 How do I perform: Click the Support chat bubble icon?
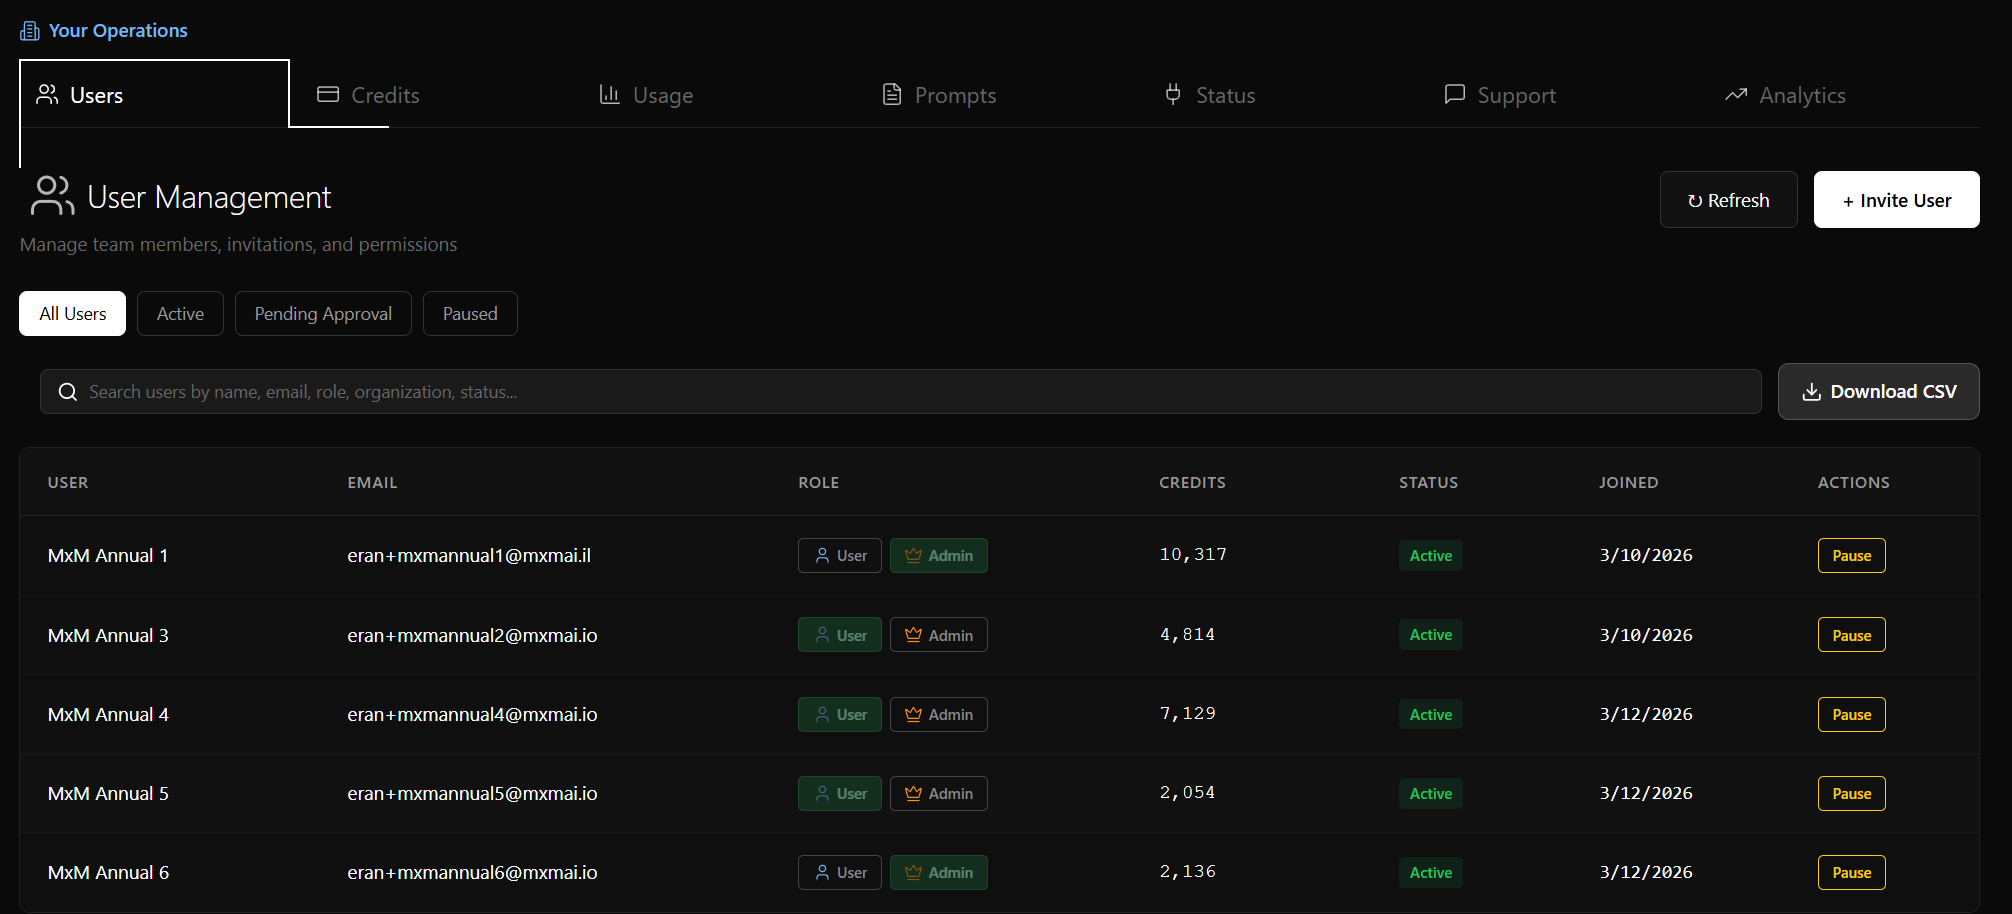pos(1455,94)
